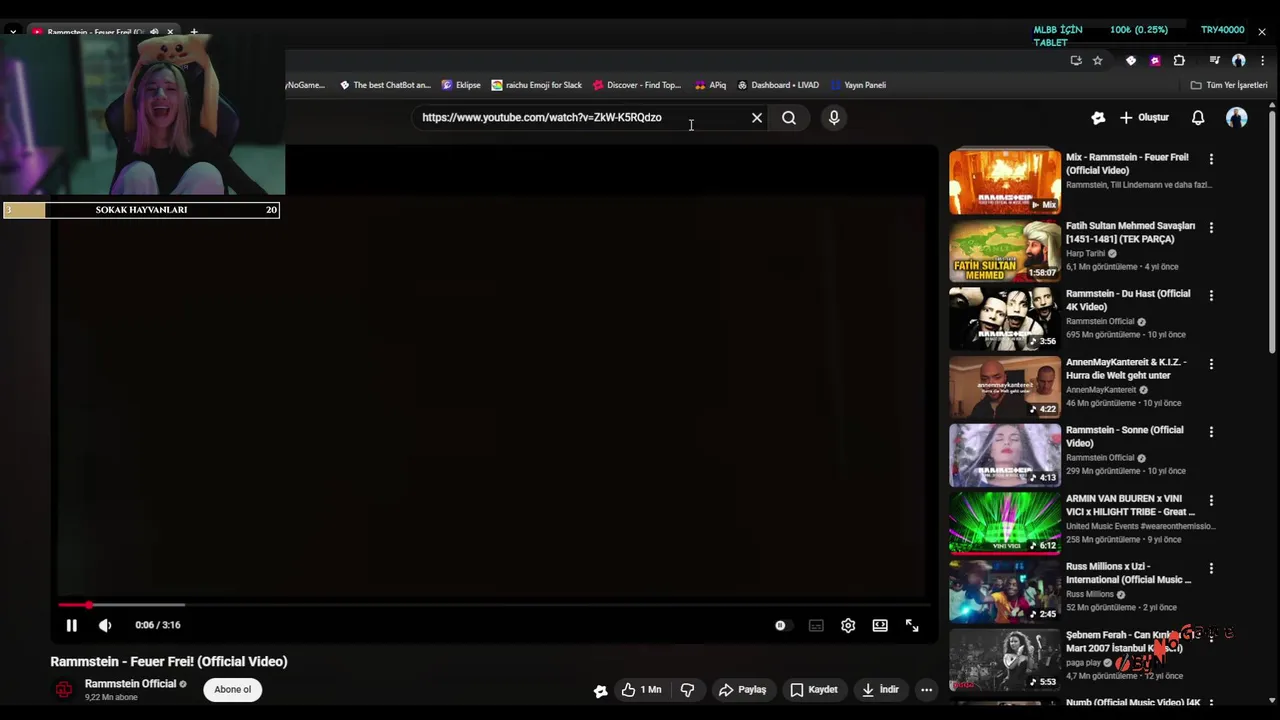
Task: Open the browser extensions puzzle icon
Action: 1179,60
